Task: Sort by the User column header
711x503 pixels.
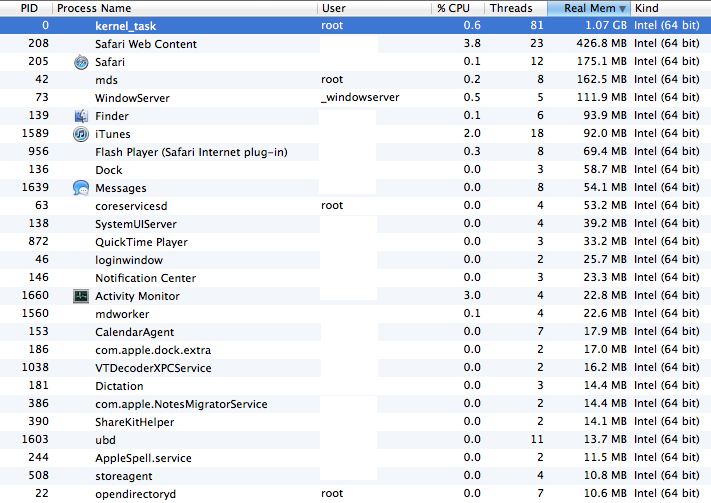Action: tap(374, 8)
